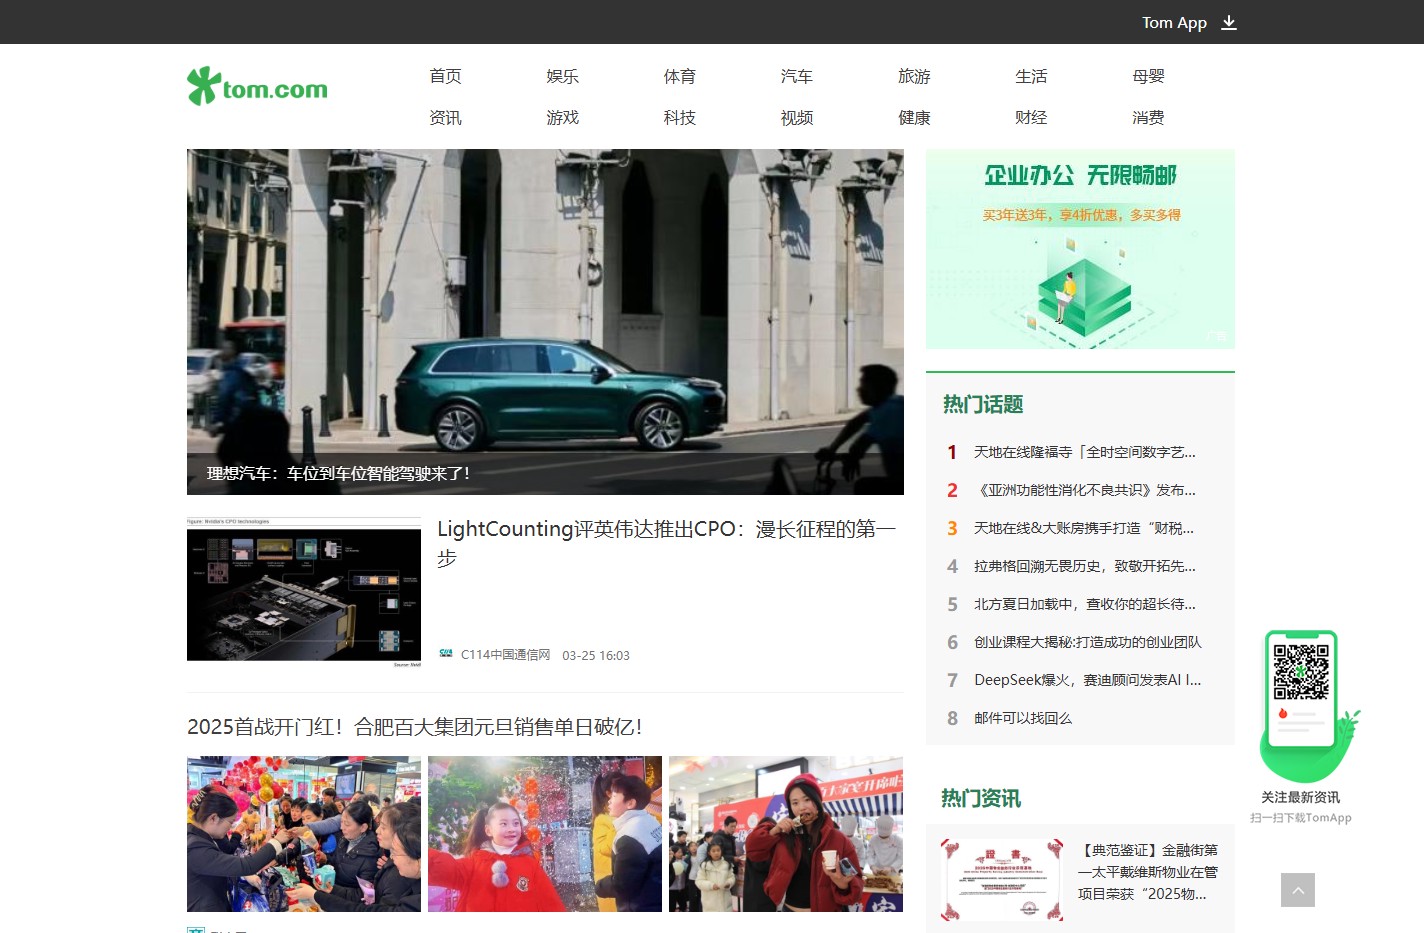The image size is (1424, 933).
Task: Click the C114中国通信网 source icon
Action: point(446,654)
